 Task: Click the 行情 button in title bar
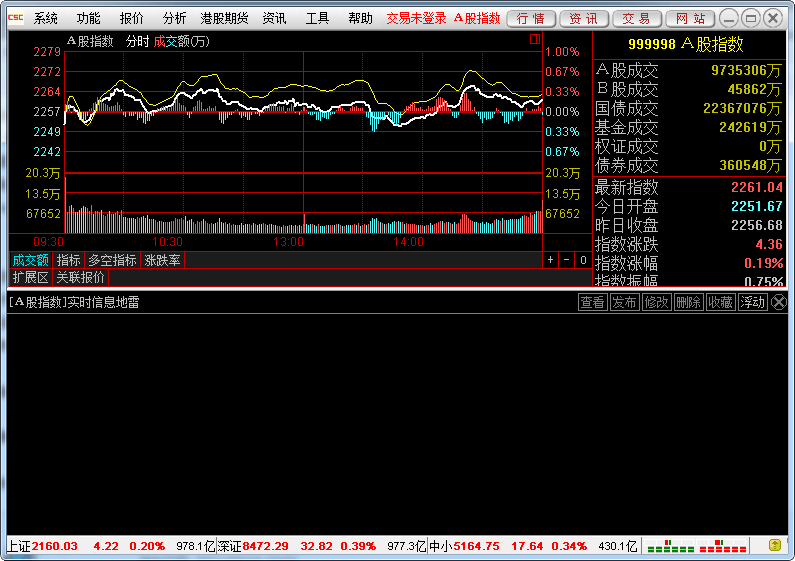(x=531, y=19)
